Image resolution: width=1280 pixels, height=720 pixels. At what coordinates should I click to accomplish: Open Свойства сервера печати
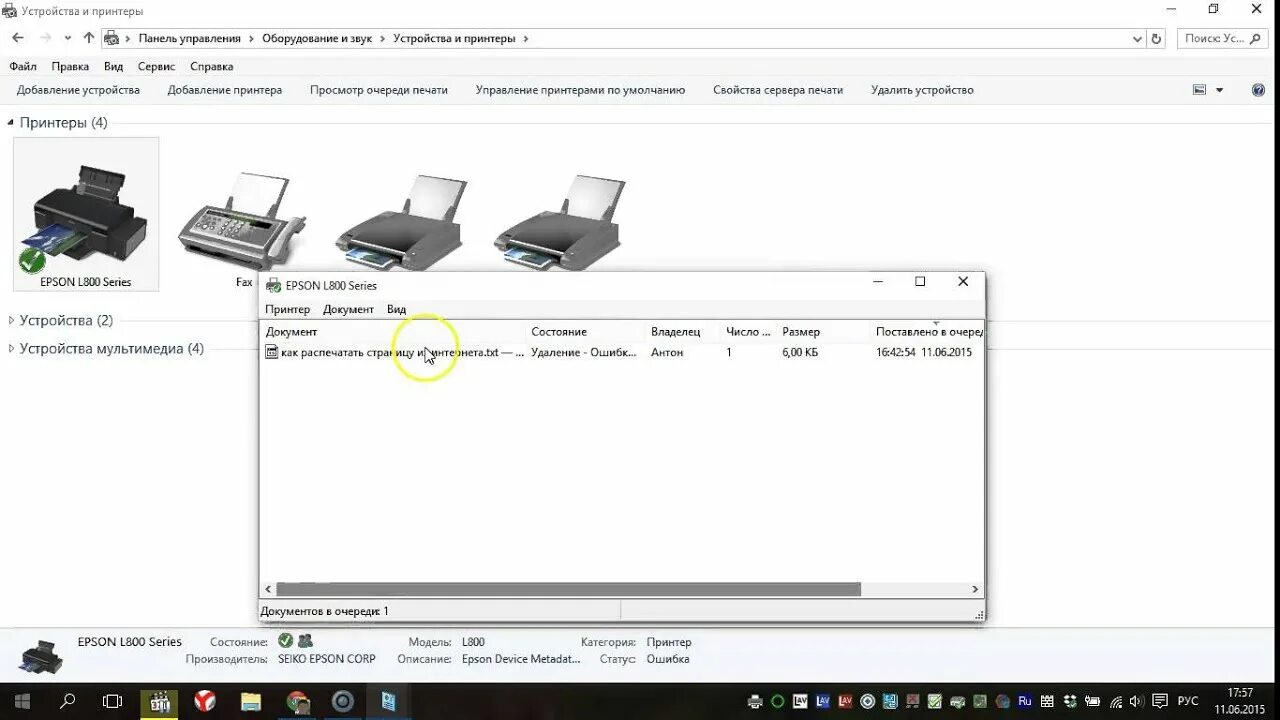tap(778, 90)
